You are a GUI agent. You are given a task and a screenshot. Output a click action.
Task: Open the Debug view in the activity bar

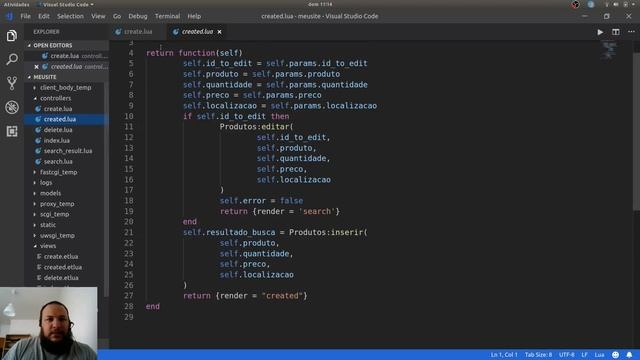(x=12, y=107)
